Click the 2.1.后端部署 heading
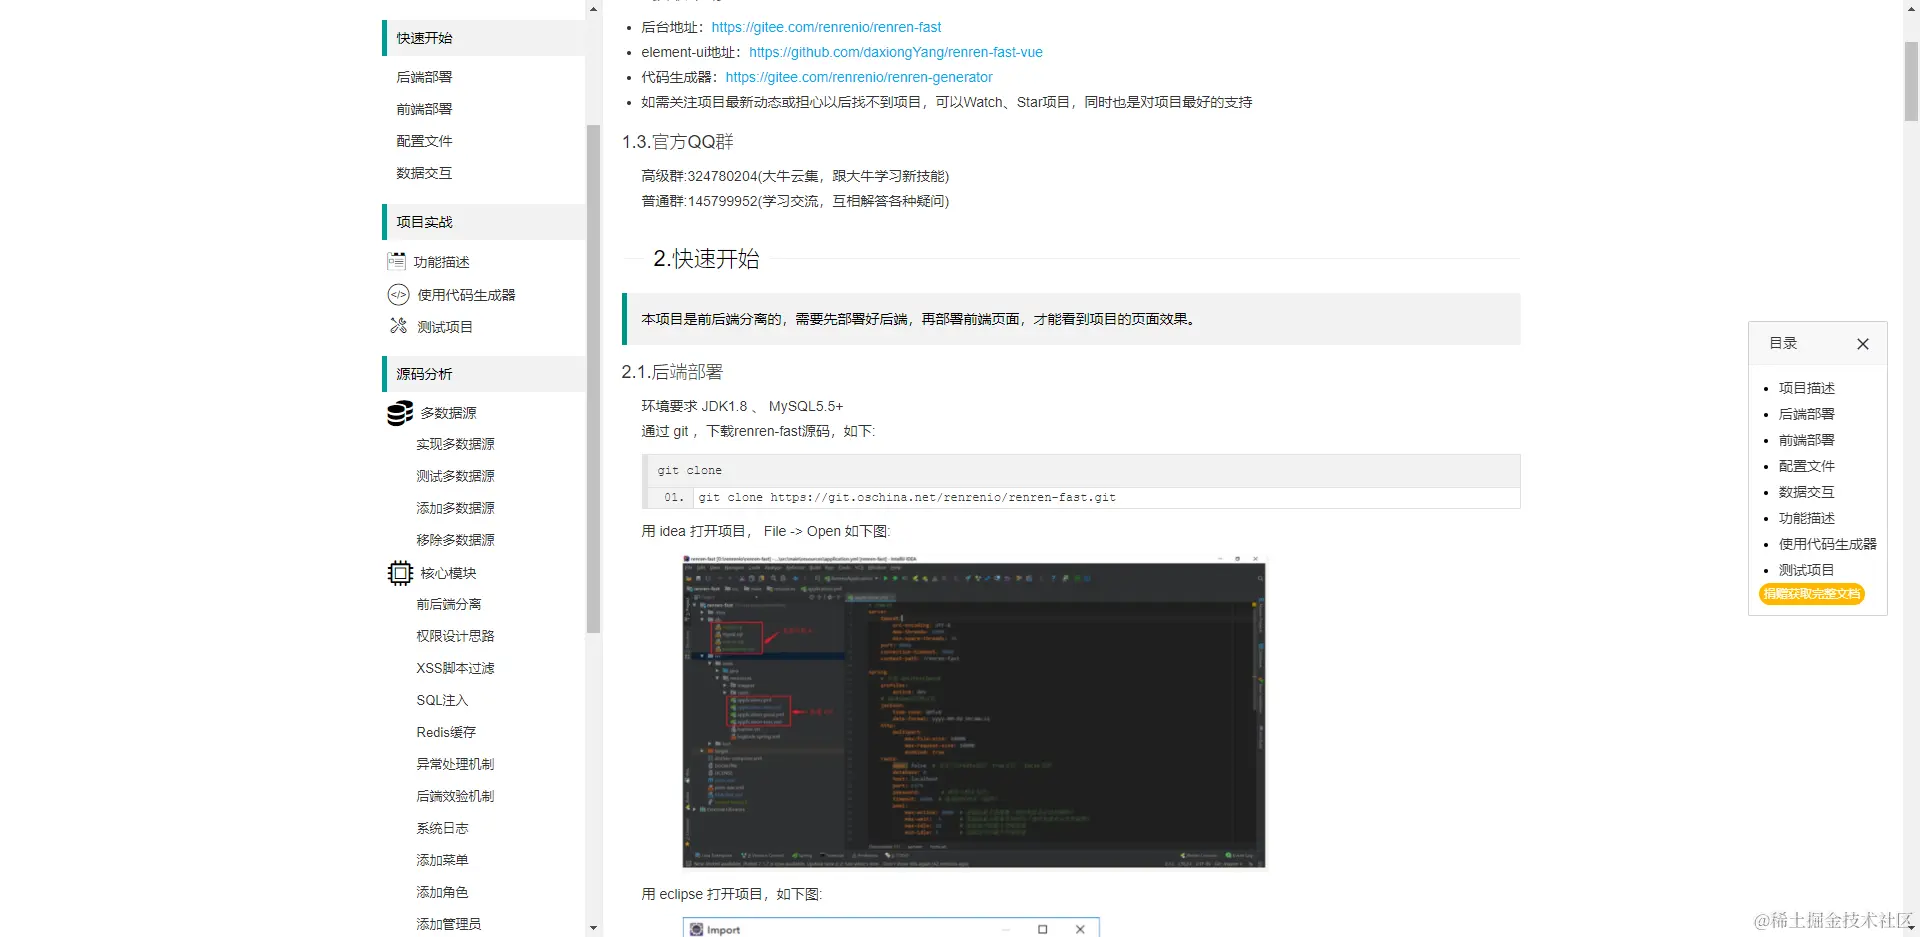 pos(672,372)
